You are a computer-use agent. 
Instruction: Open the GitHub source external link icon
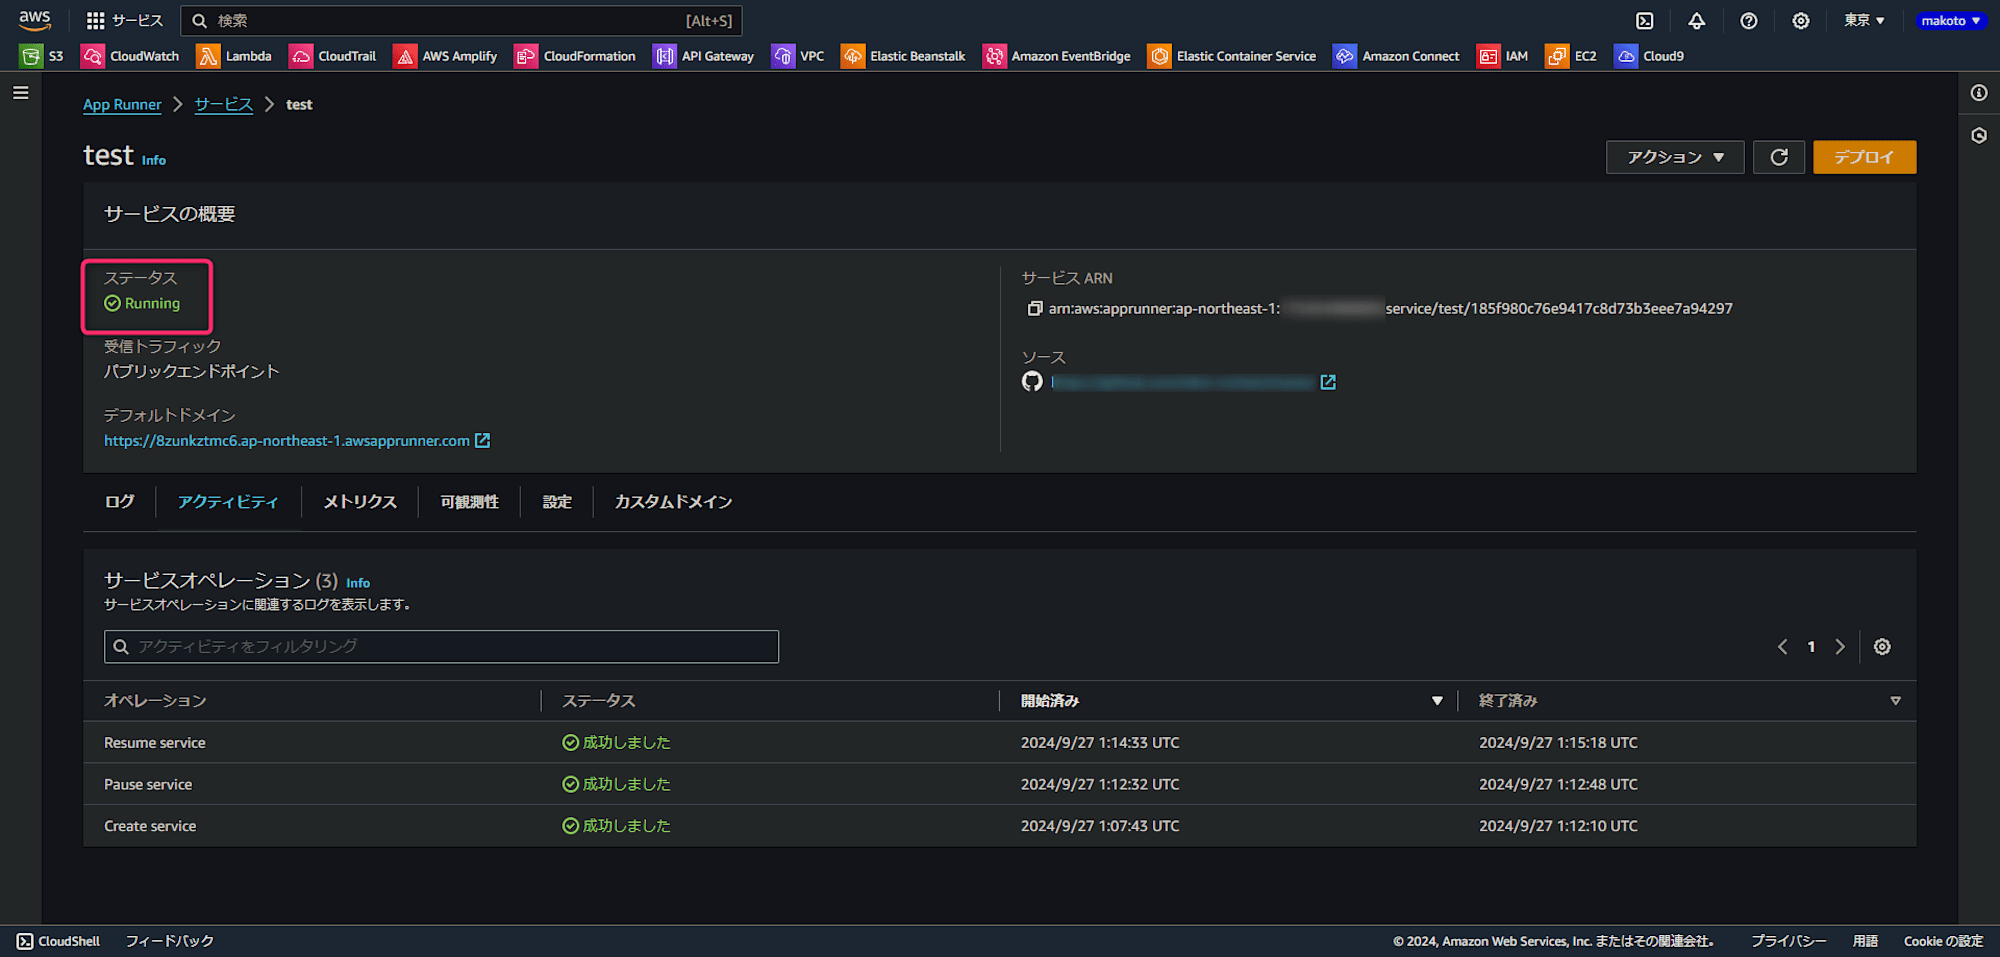pos(1328,382)
